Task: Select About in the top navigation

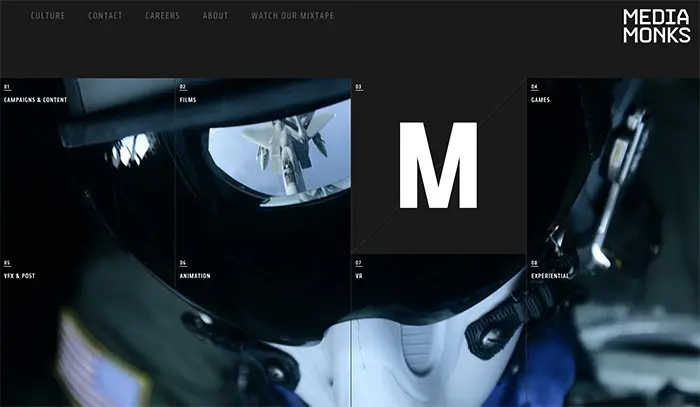Action: 215,16
